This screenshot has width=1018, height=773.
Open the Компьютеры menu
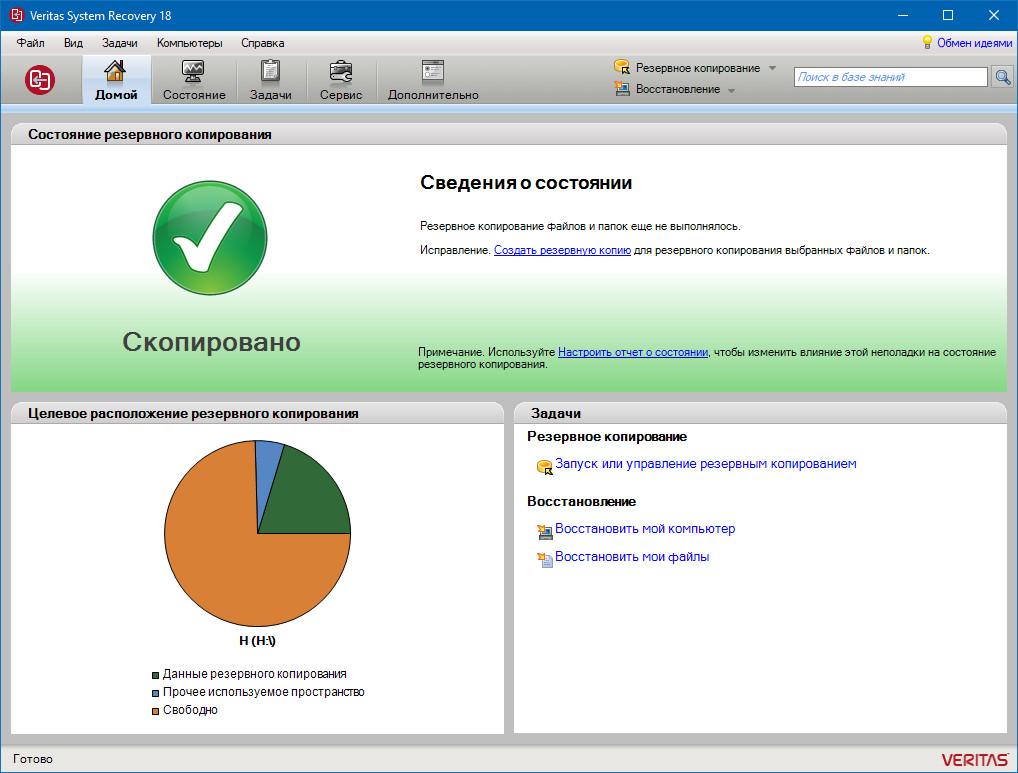(189, 43)
